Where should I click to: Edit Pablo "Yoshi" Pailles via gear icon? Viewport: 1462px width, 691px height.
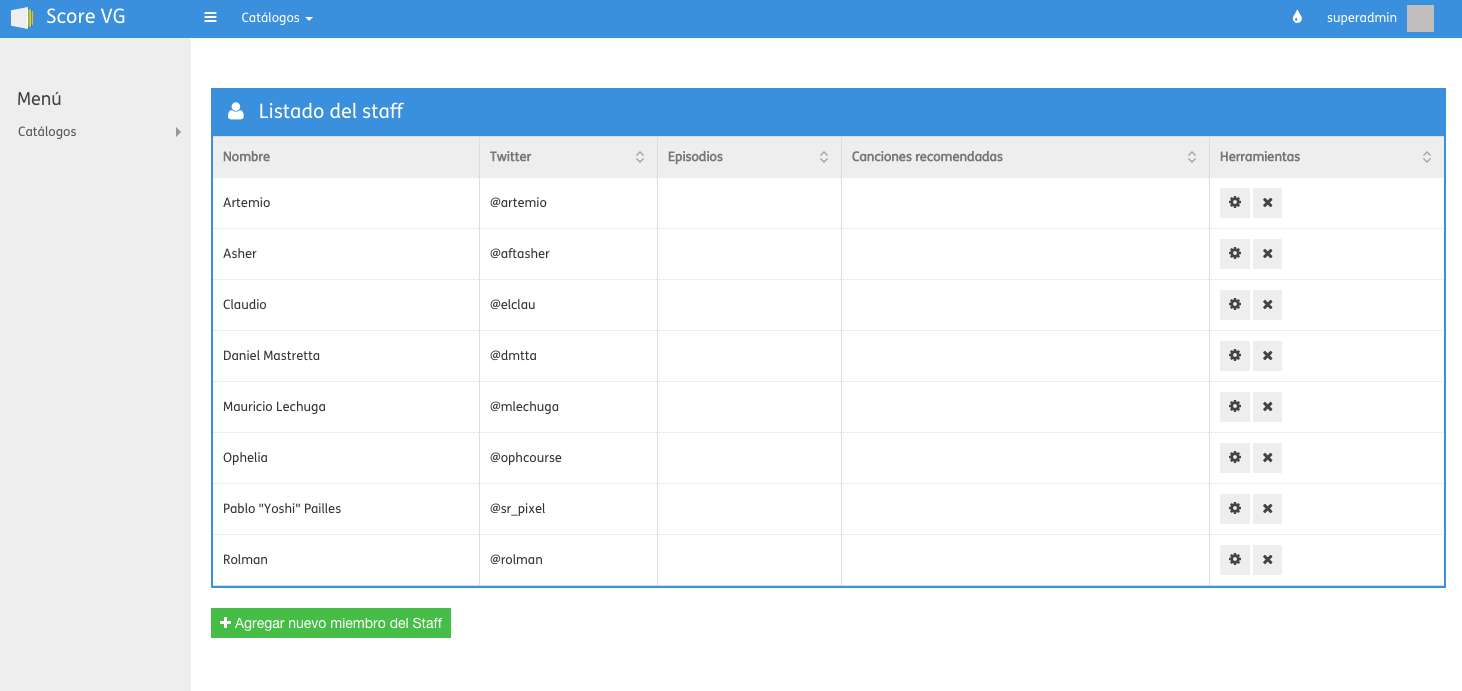[x=1235, y=509]
